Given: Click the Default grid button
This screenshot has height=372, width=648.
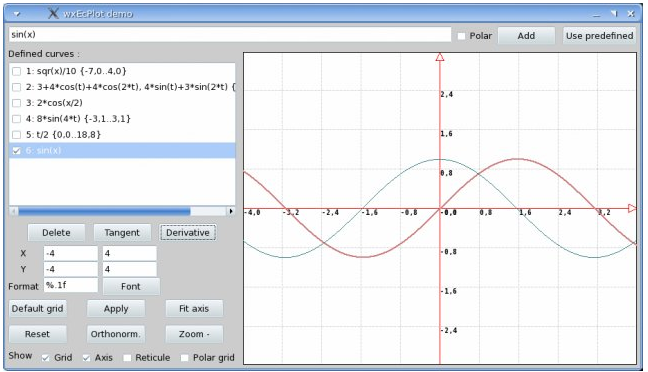Looking at the screenshot, I should point(38,309).
